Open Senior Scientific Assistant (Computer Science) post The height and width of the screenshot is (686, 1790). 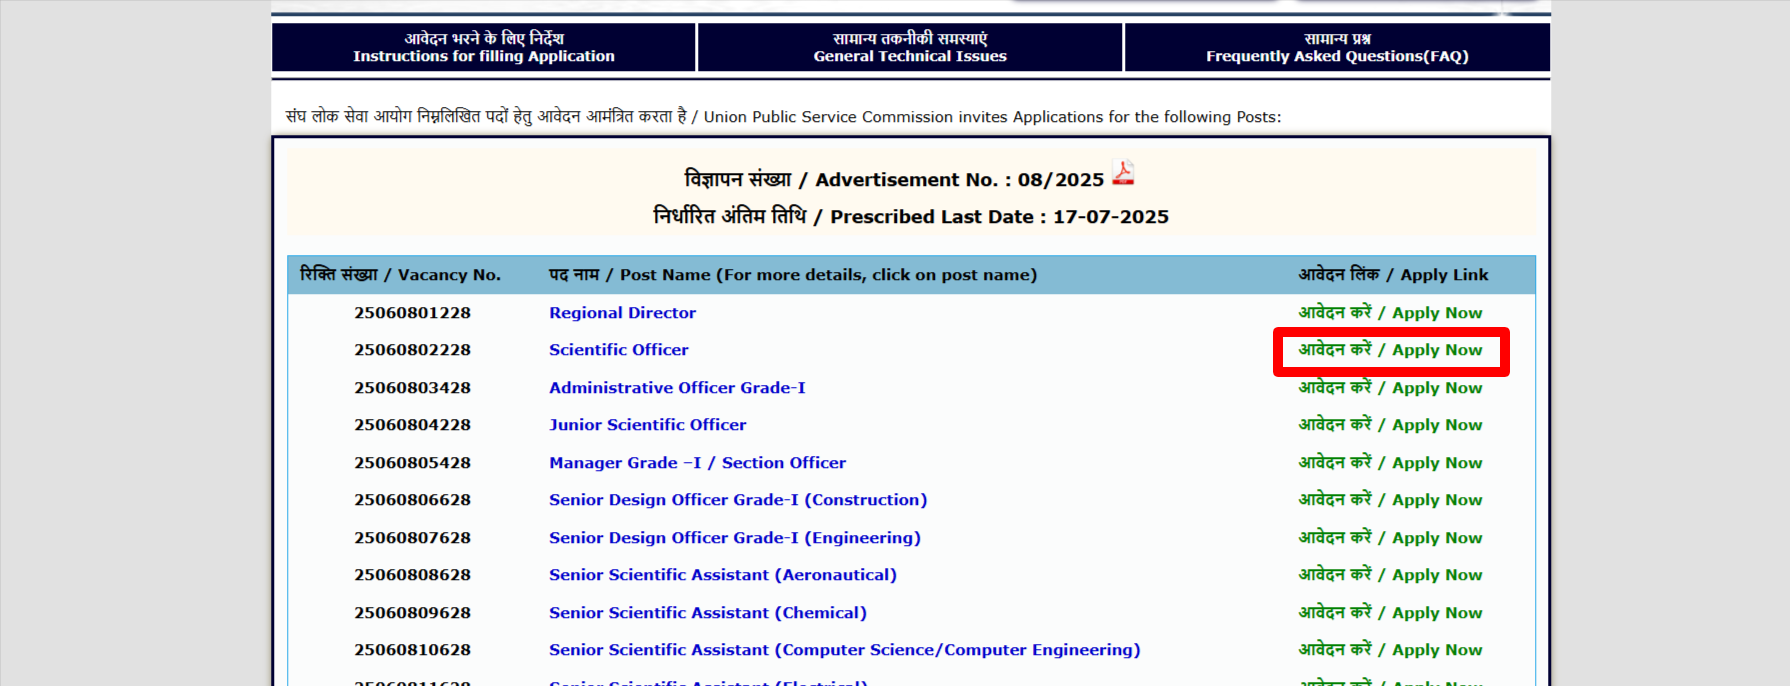(x=844, y=650)
